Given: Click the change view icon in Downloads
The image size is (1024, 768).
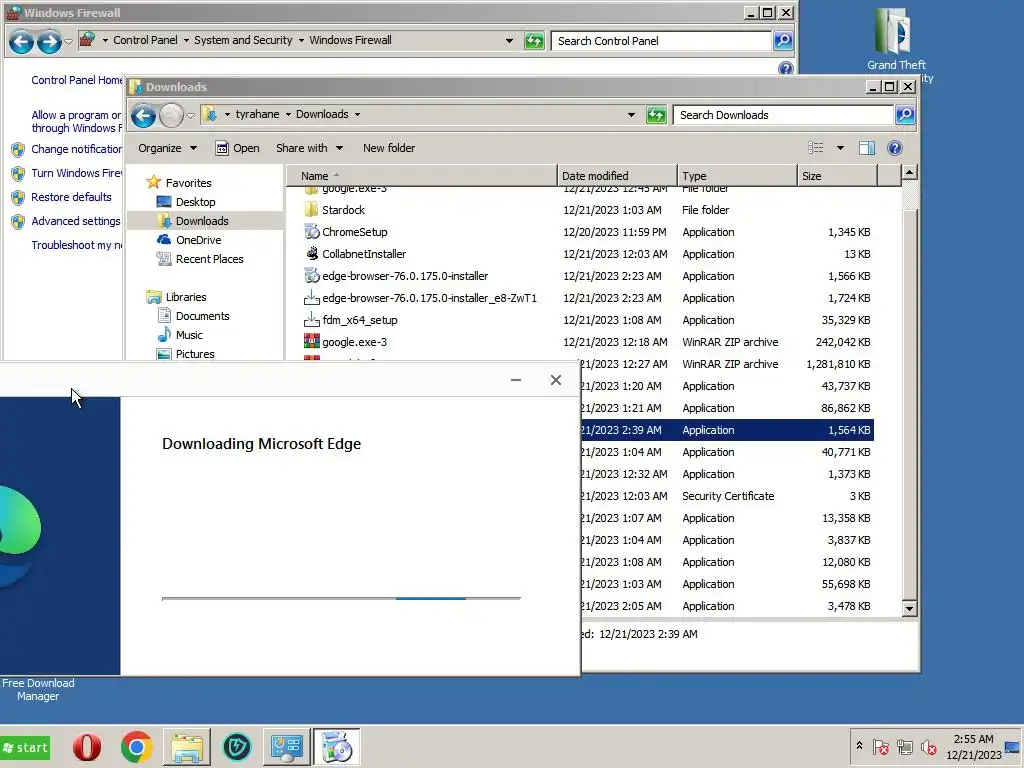Looking at the screenshot, I should pos(816,148).
